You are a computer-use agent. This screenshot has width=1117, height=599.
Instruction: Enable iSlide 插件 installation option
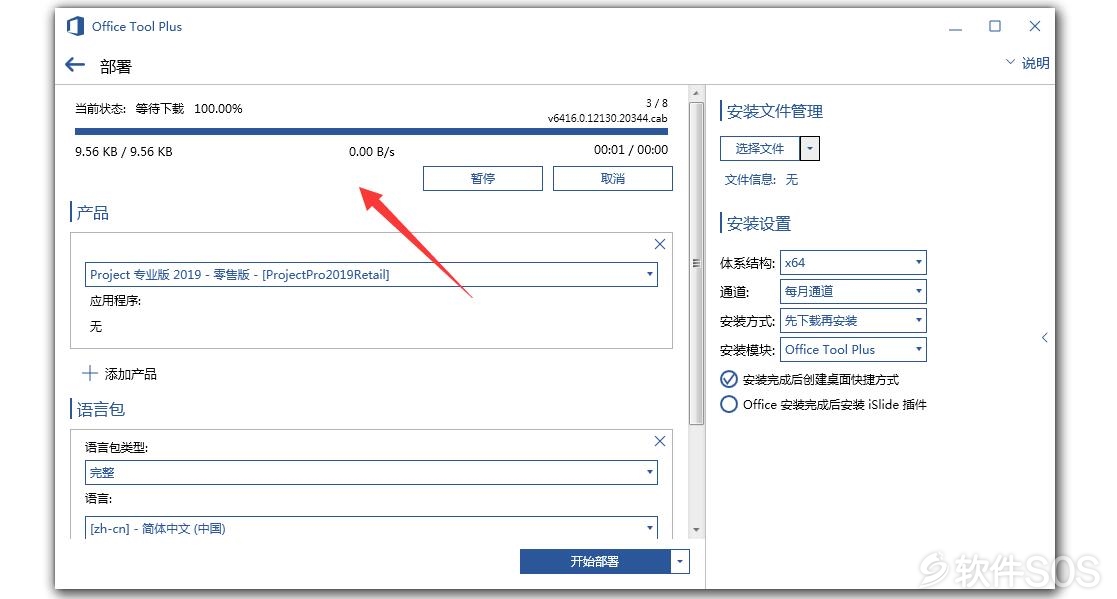729,405
